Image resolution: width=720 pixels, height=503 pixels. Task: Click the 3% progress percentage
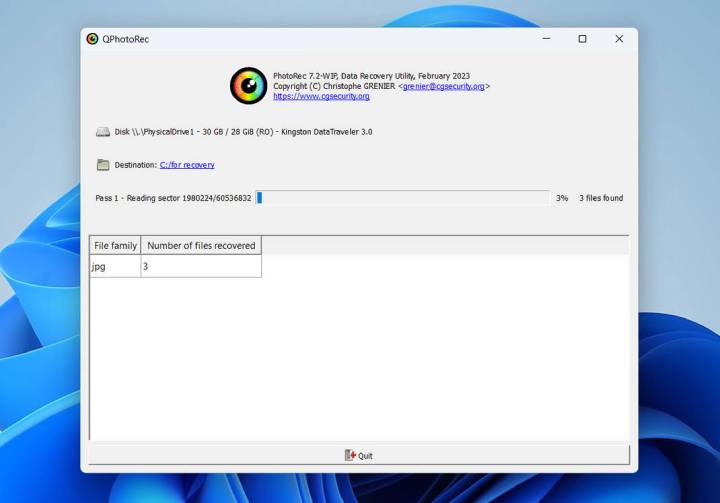coord(562,198)
